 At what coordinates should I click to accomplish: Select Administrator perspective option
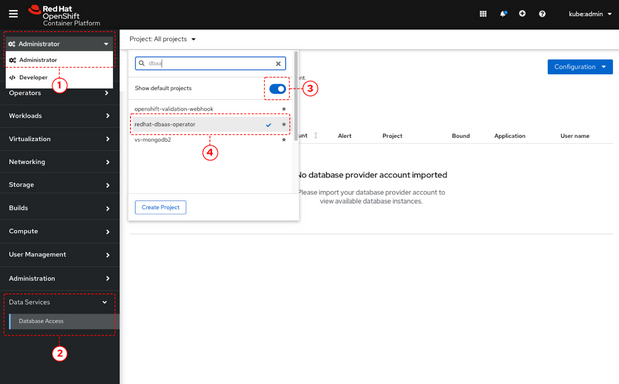pos(59,60)
